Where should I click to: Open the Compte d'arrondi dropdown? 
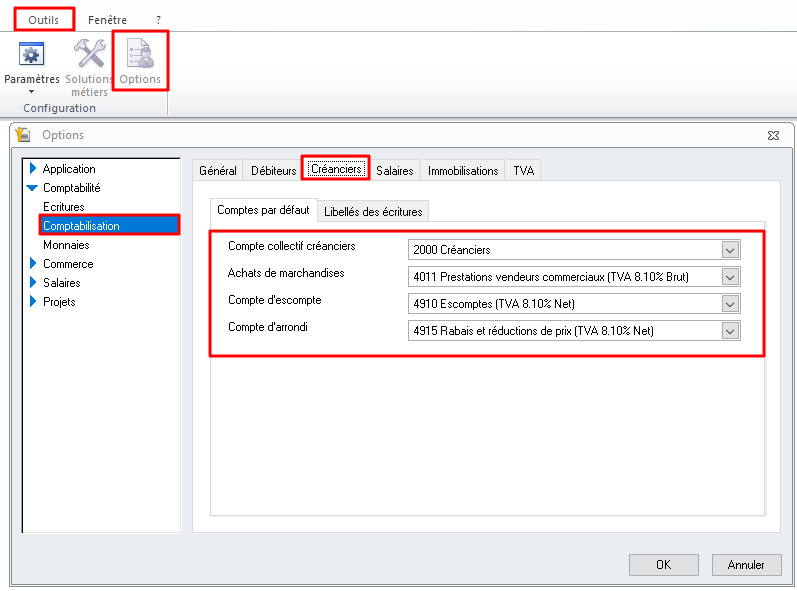(x=730, y=331)
